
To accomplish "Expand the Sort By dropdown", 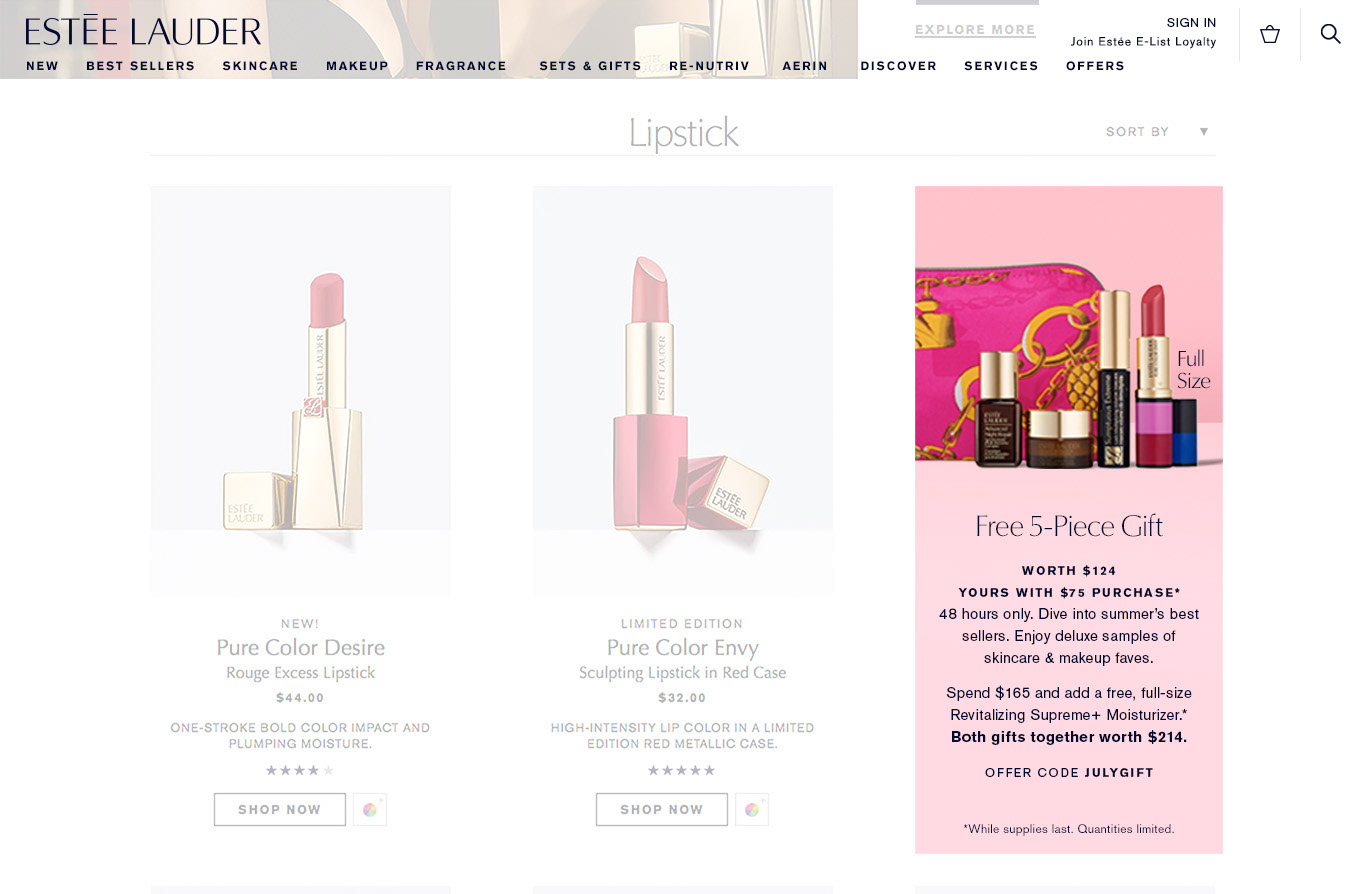I will pos(1158,132).
